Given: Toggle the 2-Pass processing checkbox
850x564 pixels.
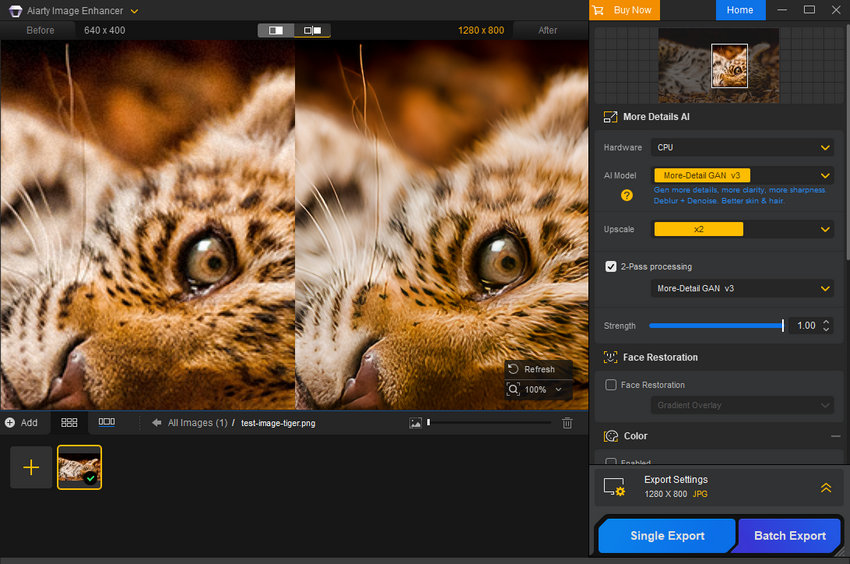Looking at the screenshot, I should (611, 267).
